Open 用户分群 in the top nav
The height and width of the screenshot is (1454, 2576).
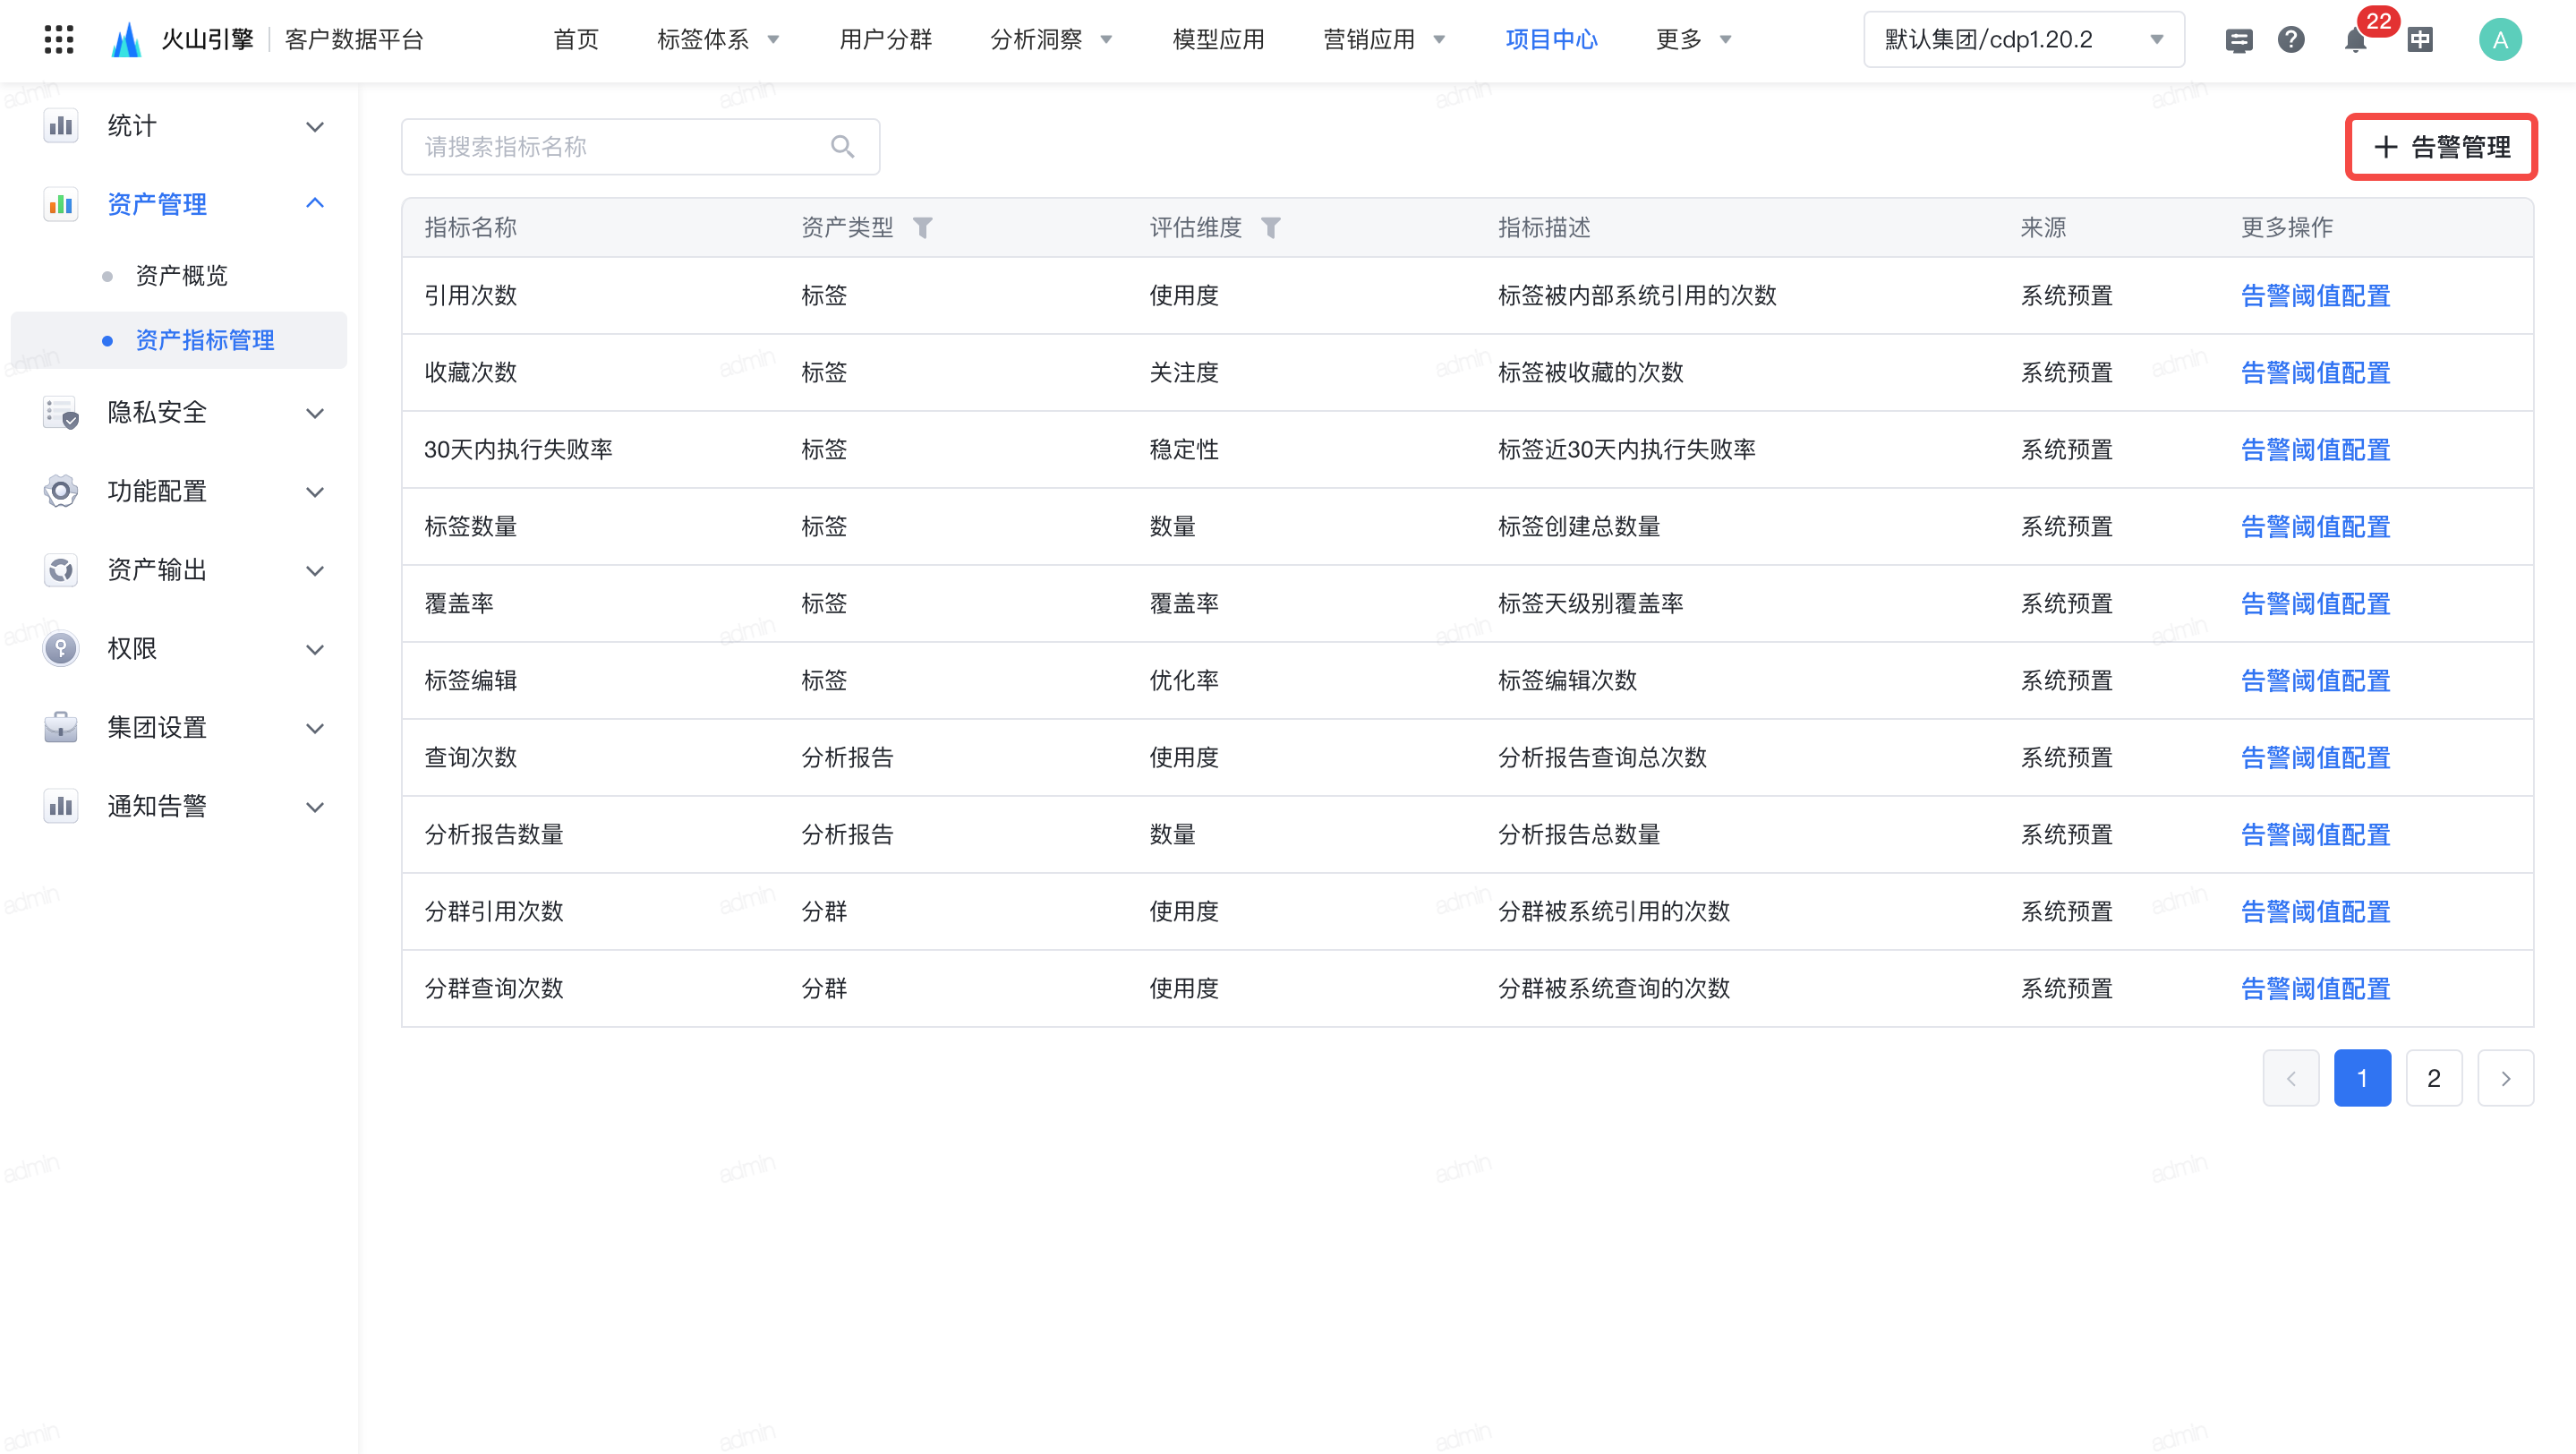click(x=885, y=39)
